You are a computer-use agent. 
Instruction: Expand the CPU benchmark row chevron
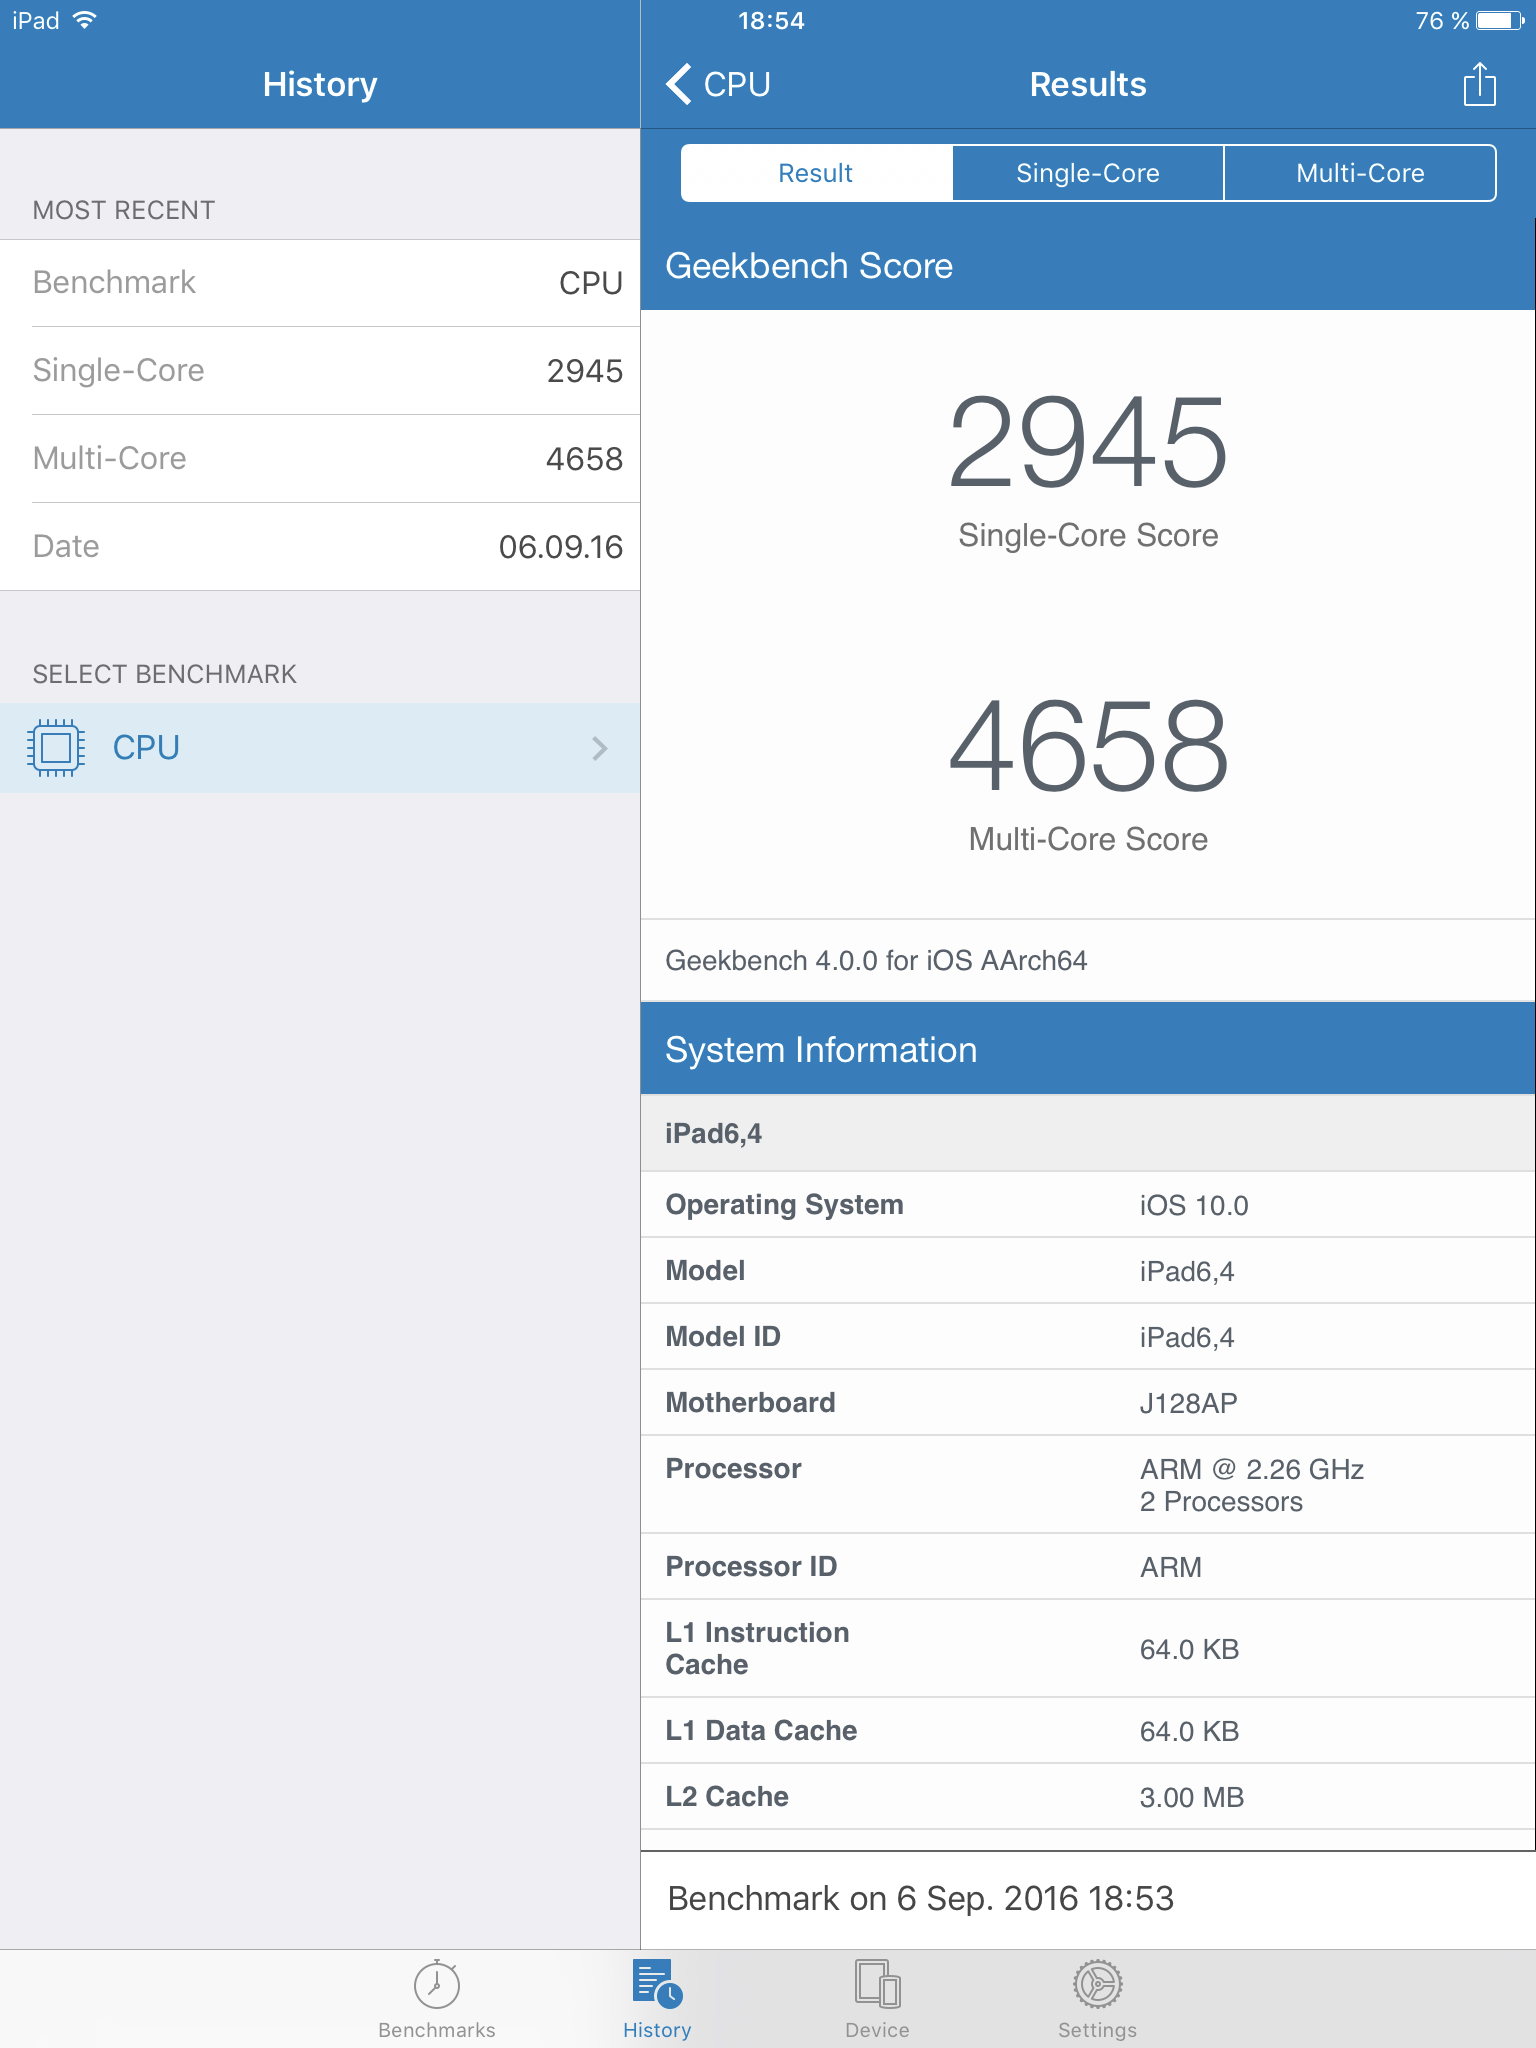[x=600, y=748]
